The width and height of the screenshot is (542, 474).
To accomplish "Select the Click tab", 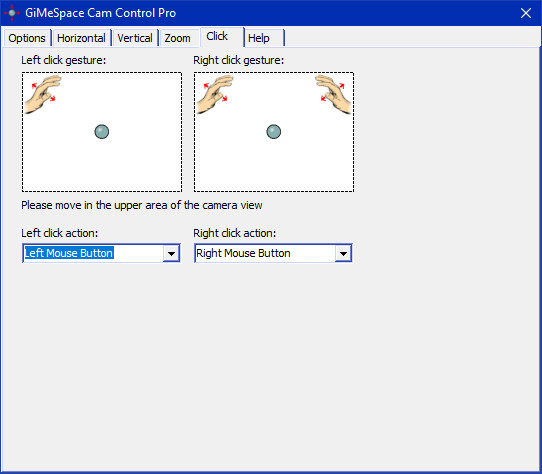I will 221,37.
